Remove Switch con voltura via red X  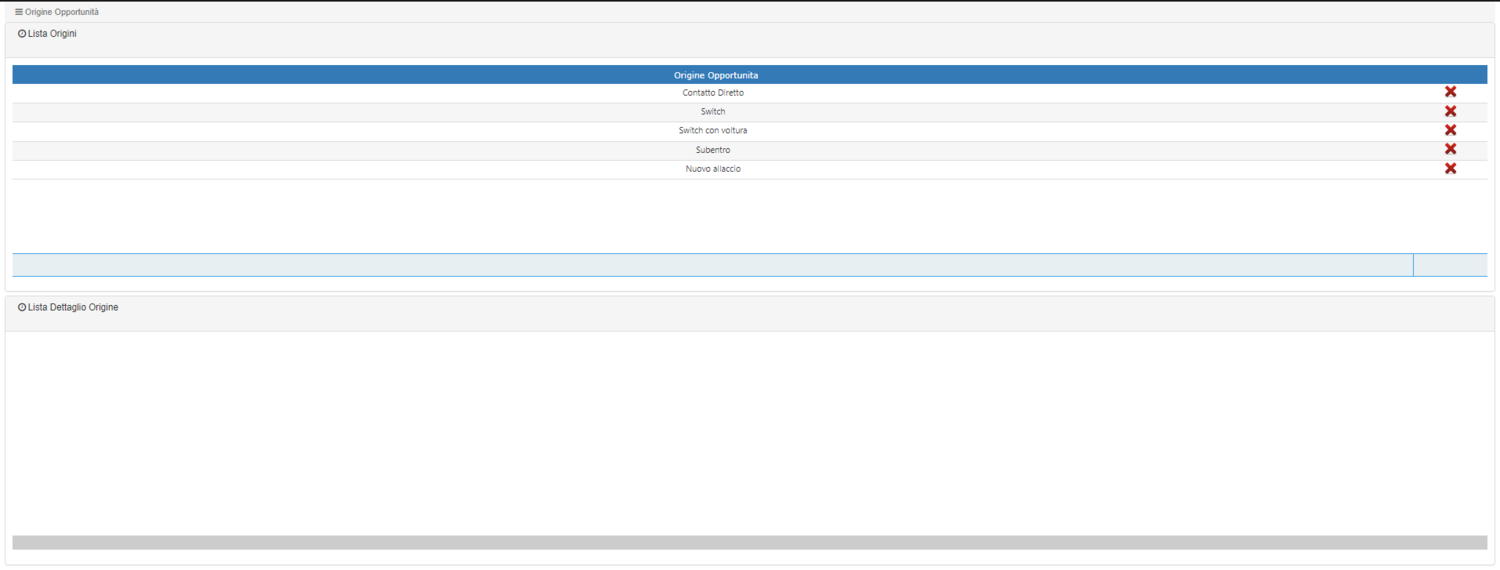[1450, 130]
